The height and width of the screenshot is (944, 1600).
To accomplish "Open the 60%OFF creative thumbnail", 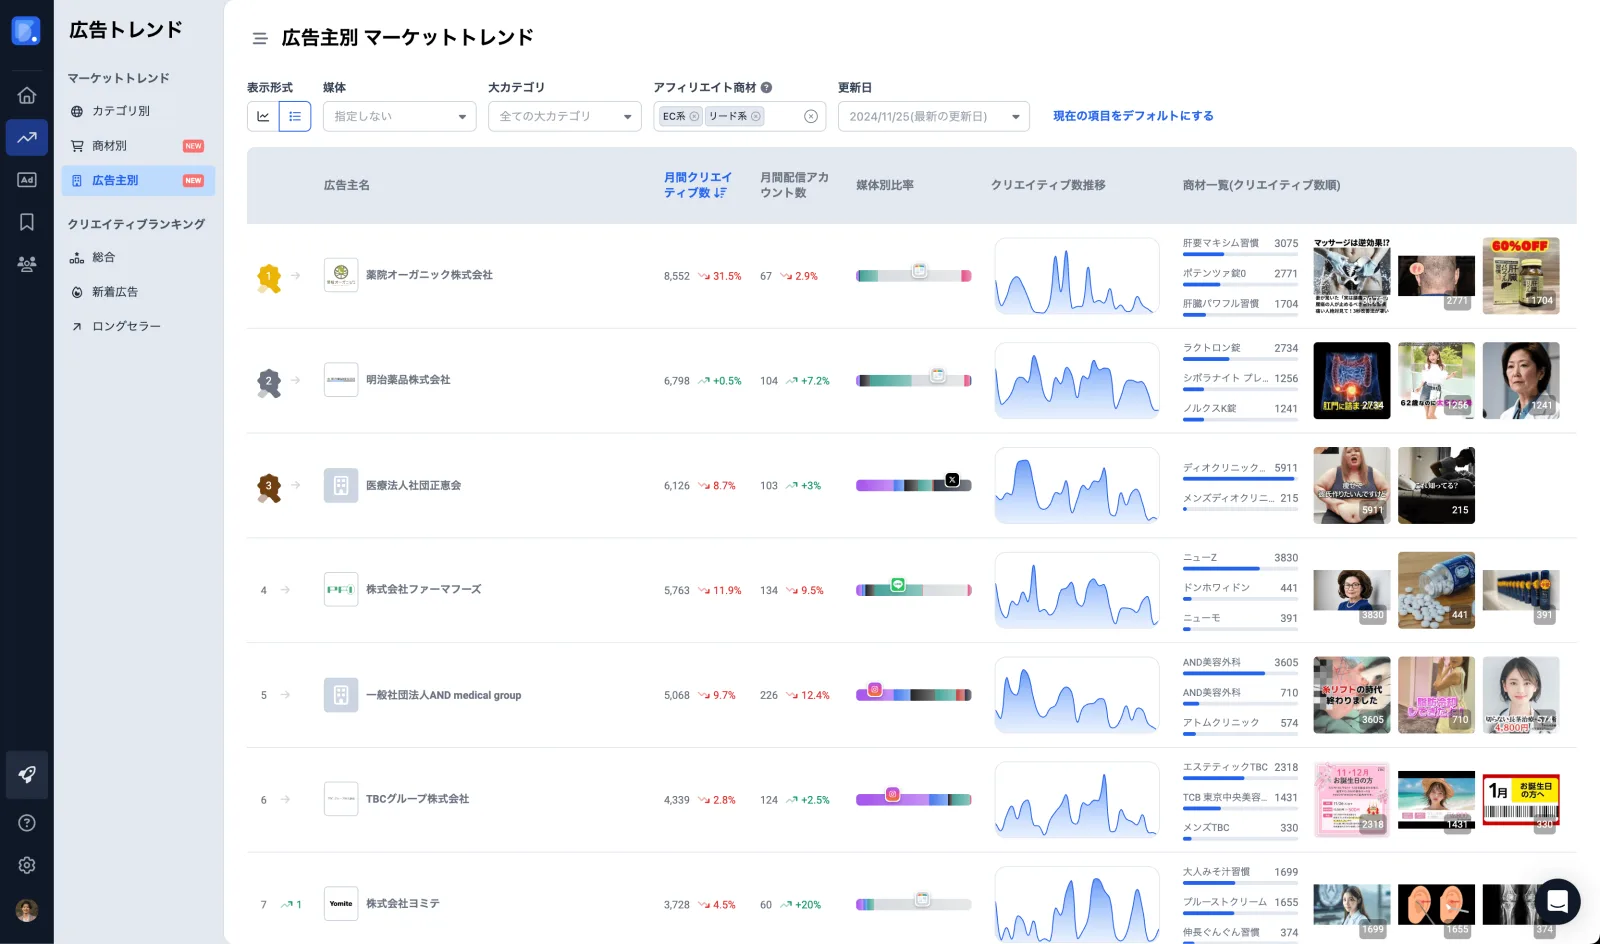I will [x=1520, y=276].
